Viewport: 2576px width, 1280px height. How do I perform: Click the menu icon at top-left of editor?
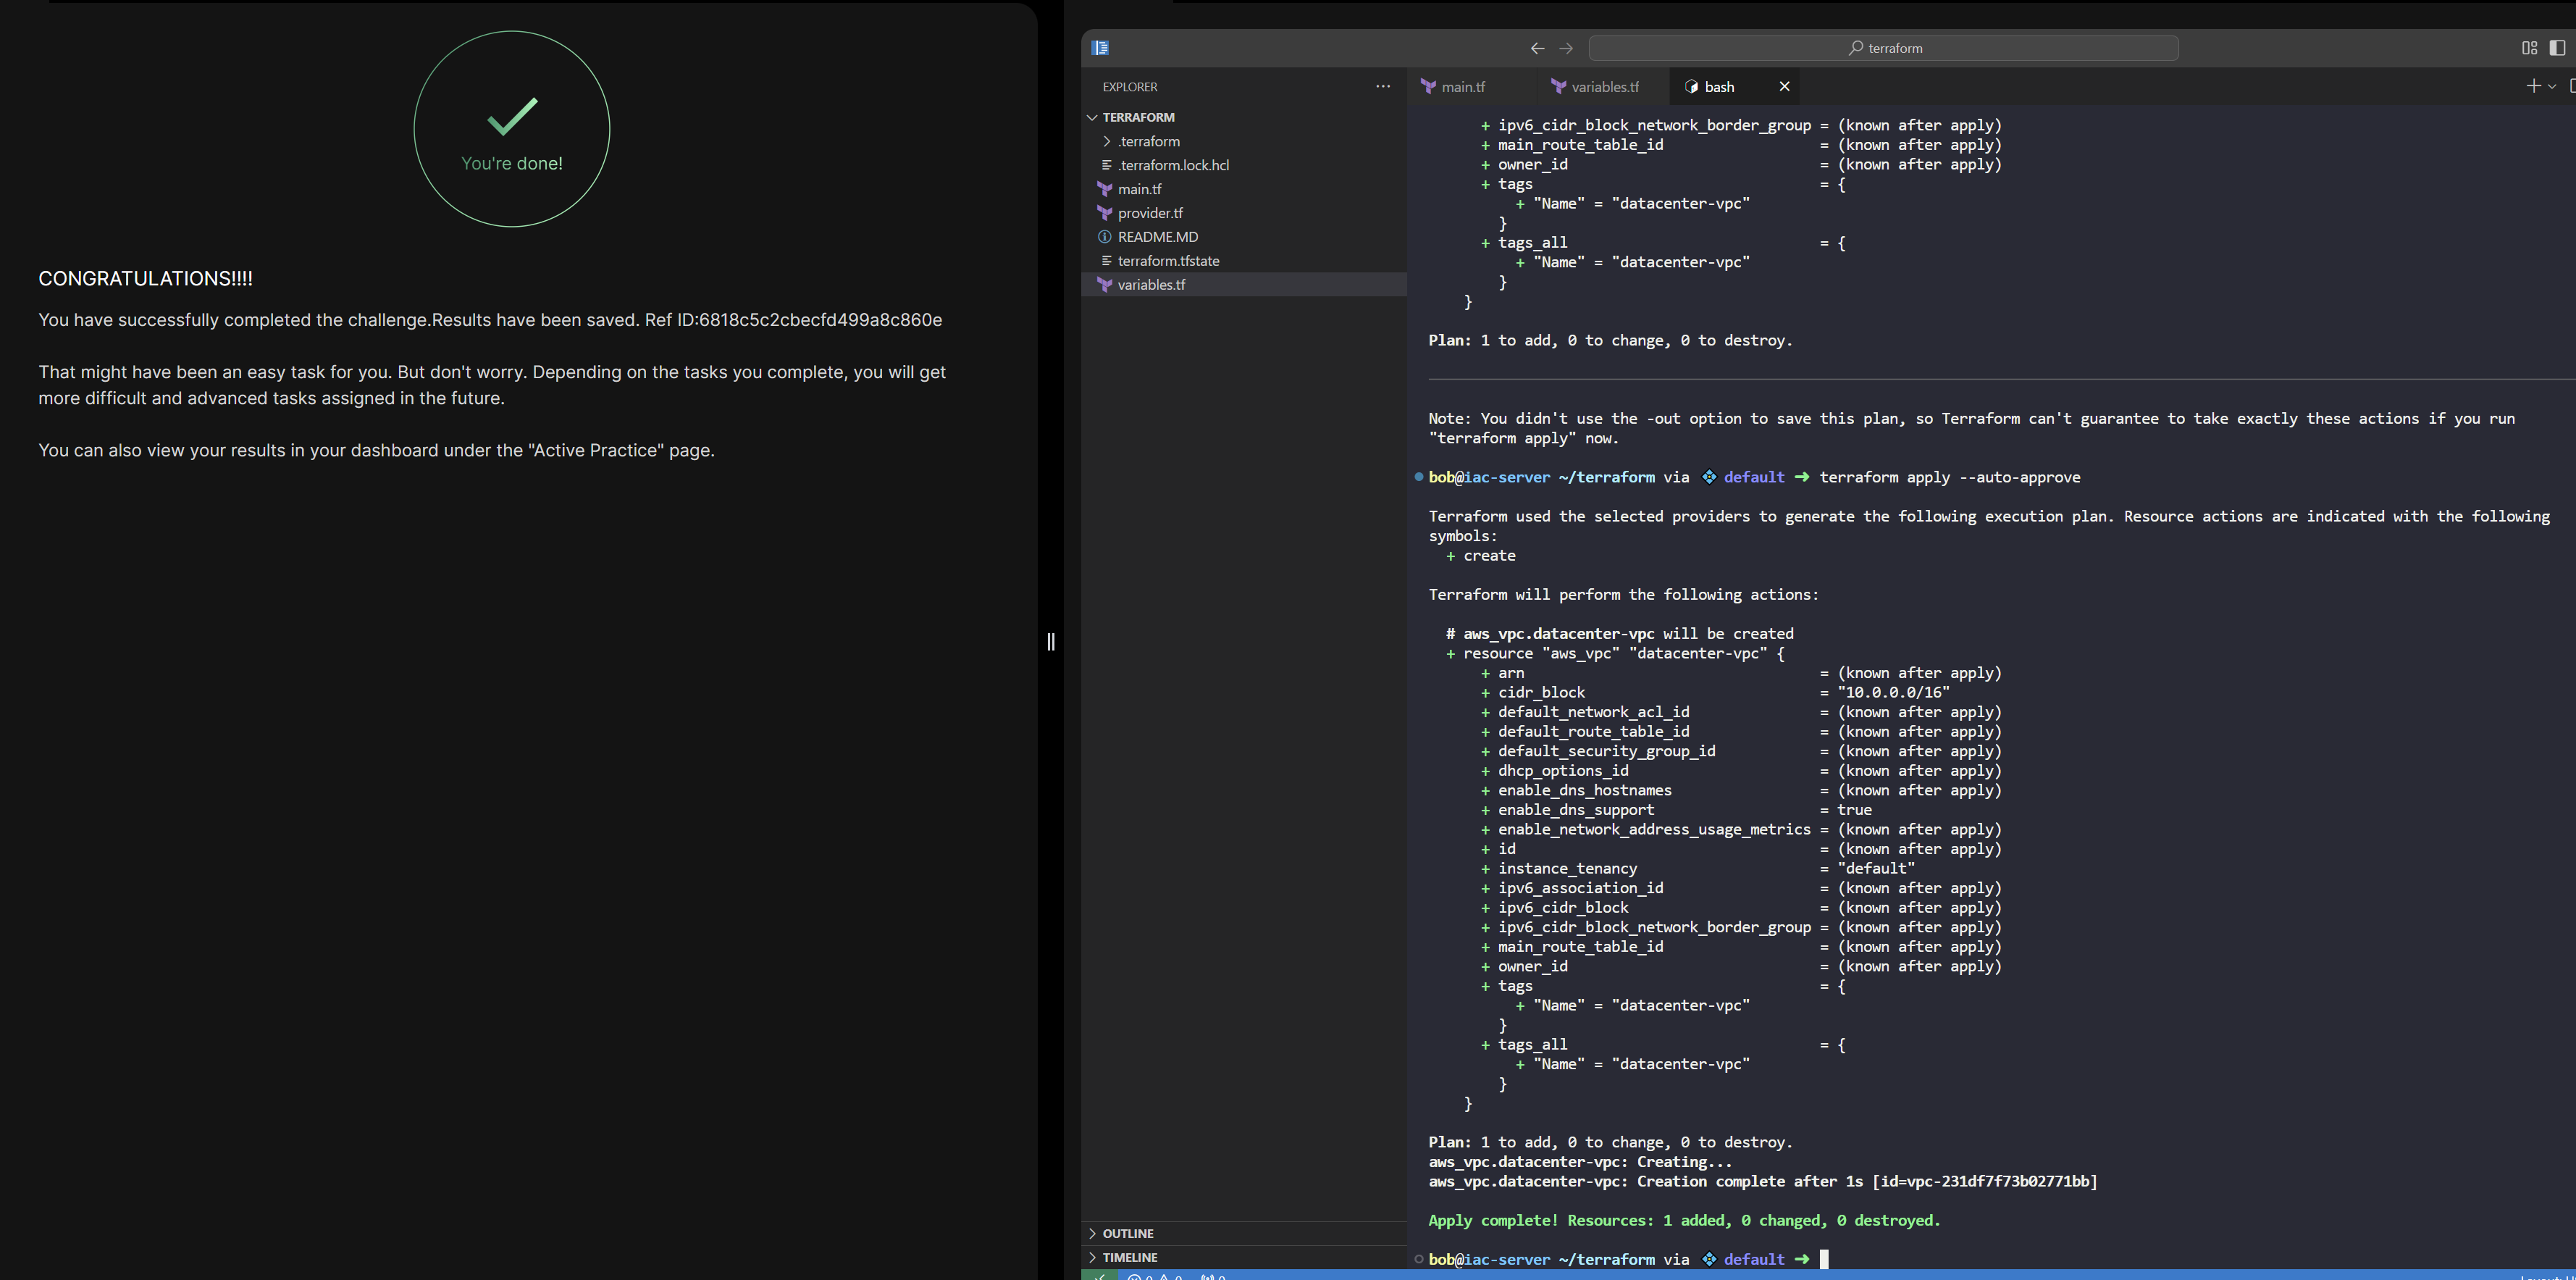[1100, 48]
